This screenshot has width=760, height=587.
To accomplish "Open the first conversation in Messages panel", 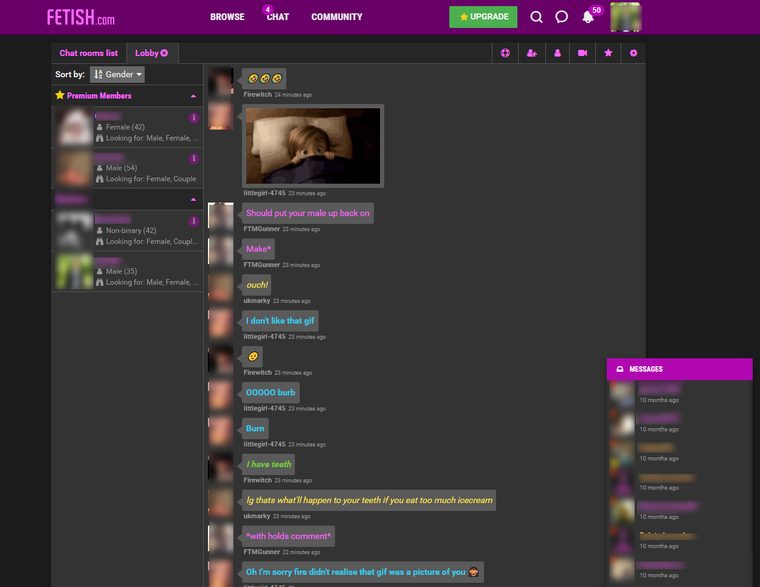I will [679, 394].
